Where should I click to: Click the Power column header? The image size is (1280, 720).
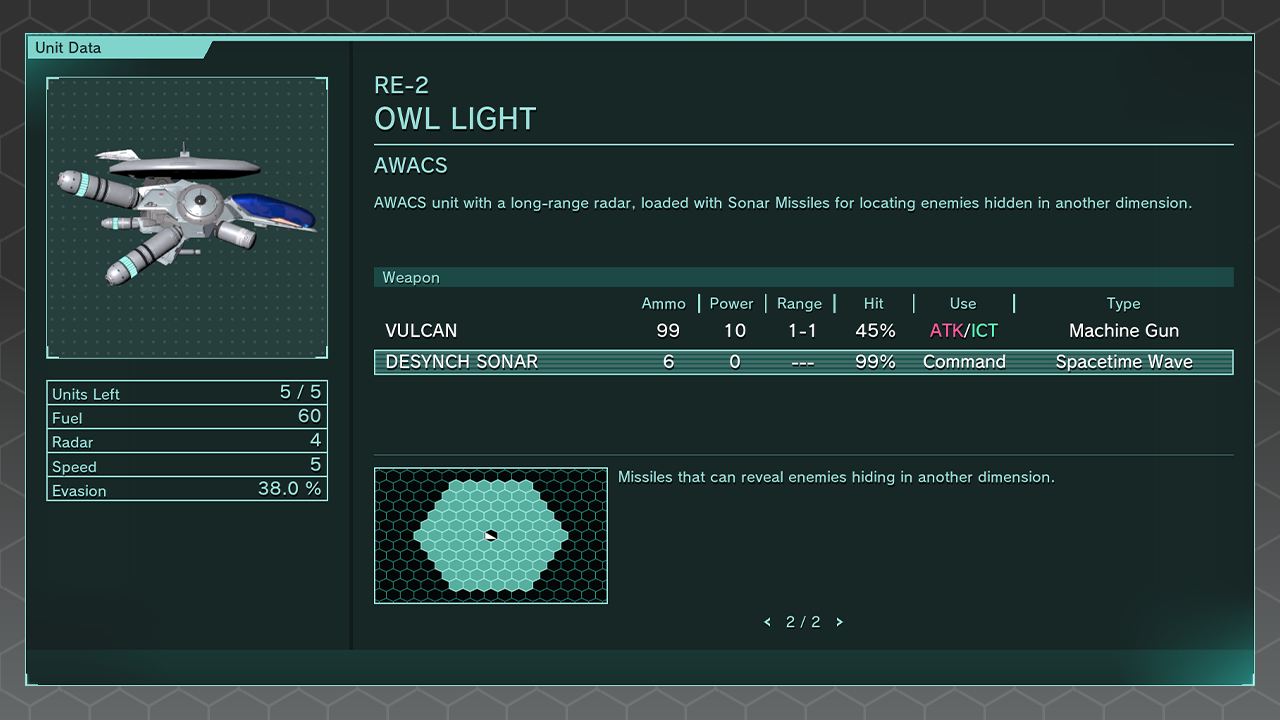(x=731, y=304)
